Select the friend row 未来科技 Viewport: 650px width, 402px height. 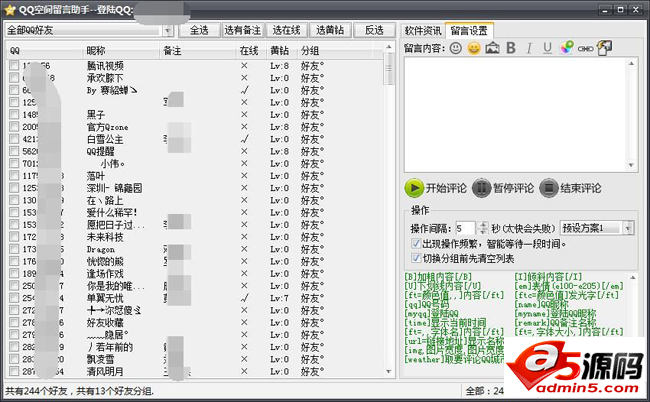[195, 237]
